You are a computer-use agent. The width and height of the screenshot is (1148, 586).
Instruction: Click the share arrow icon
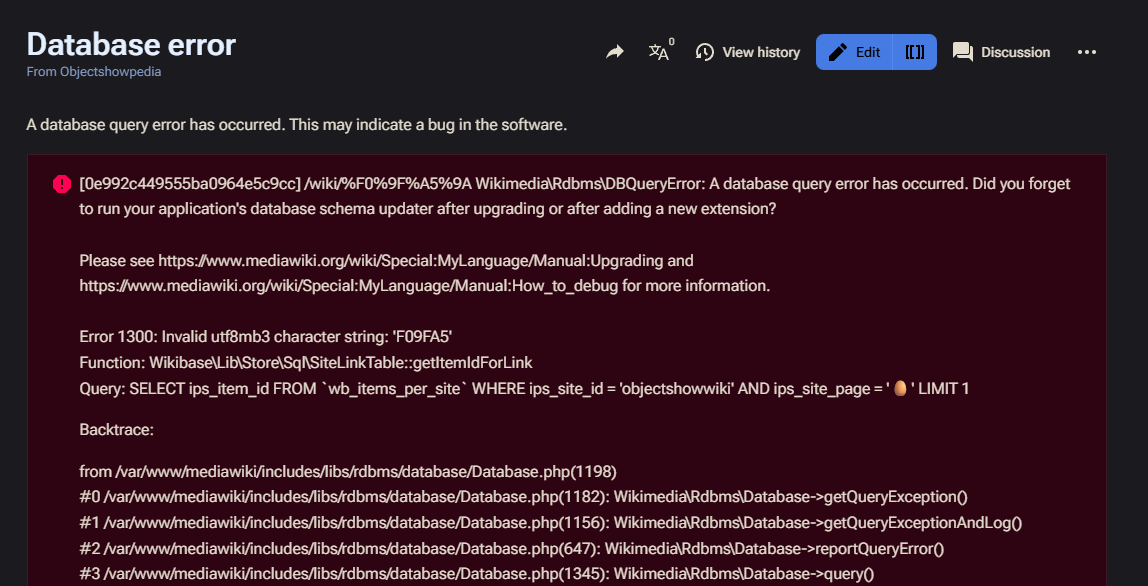(615, 52)
